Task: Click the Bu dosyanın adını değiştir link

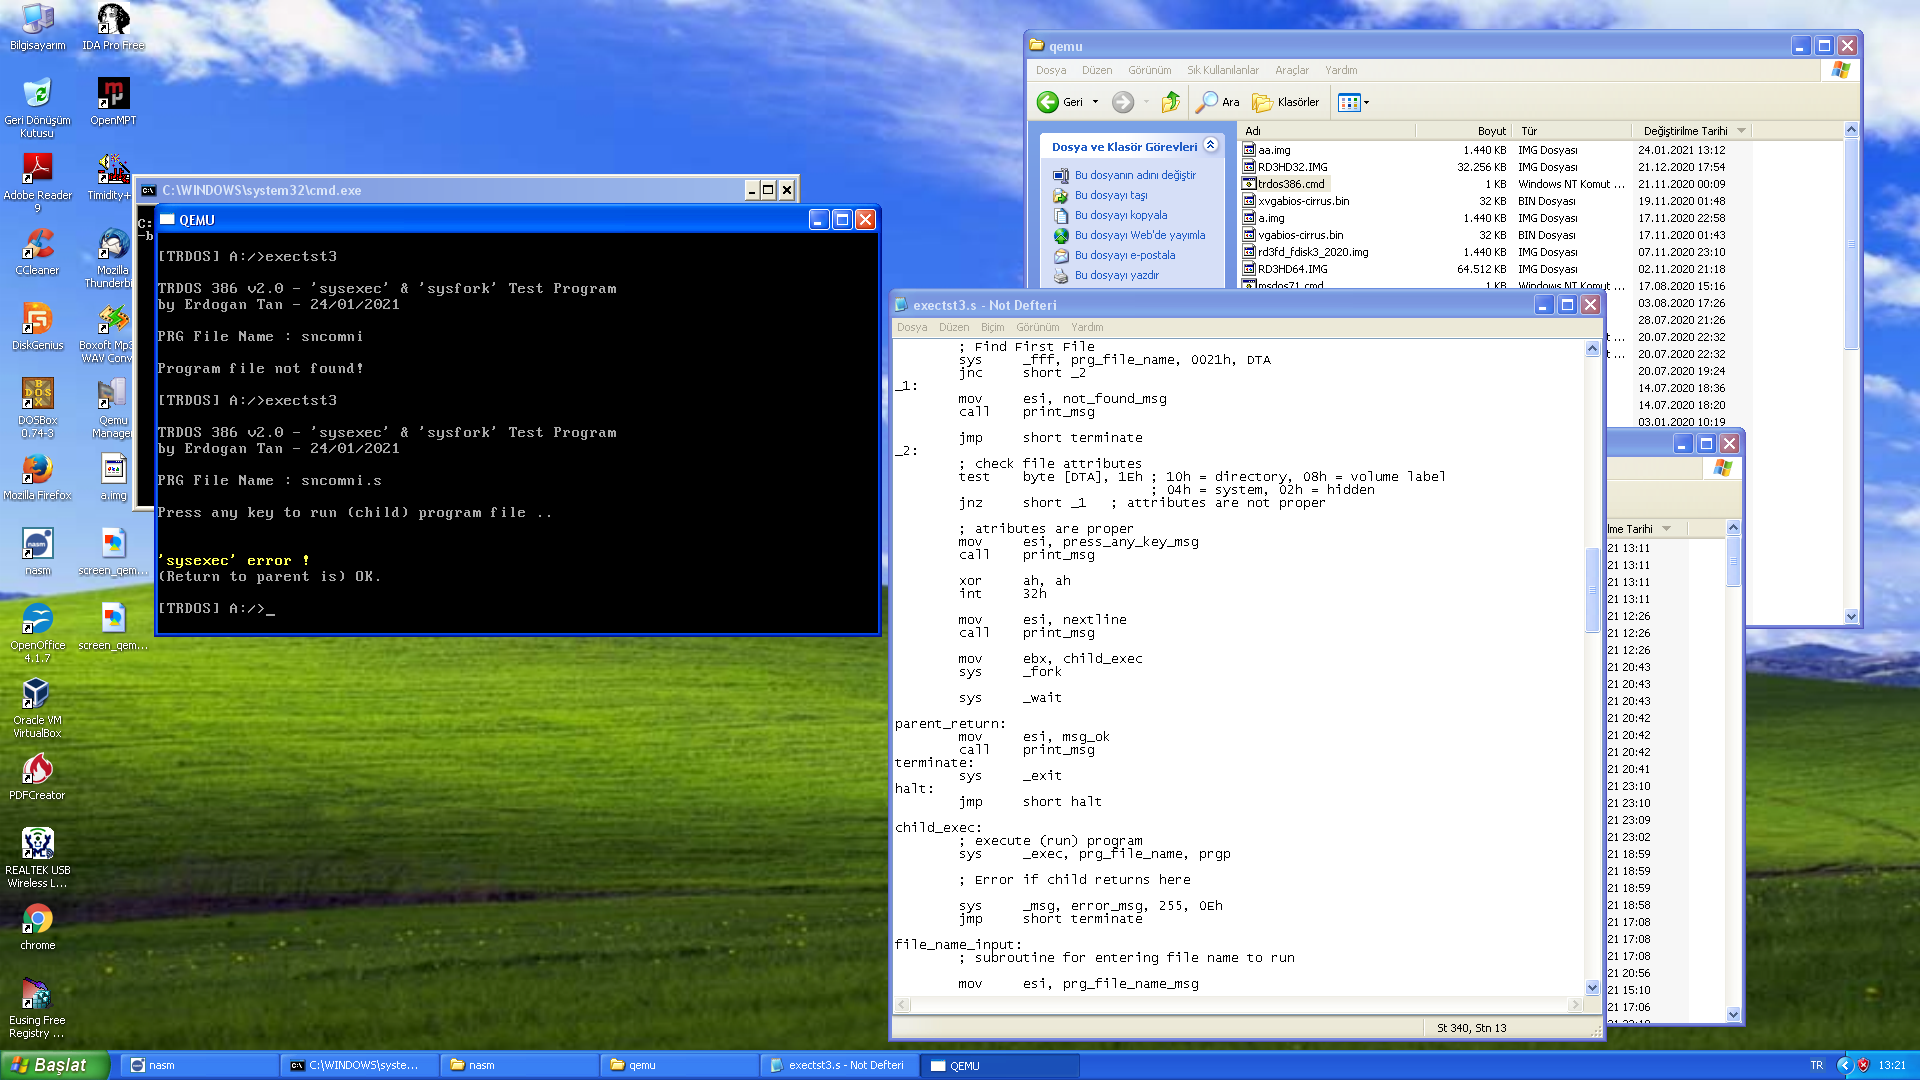Action: 1135,175
